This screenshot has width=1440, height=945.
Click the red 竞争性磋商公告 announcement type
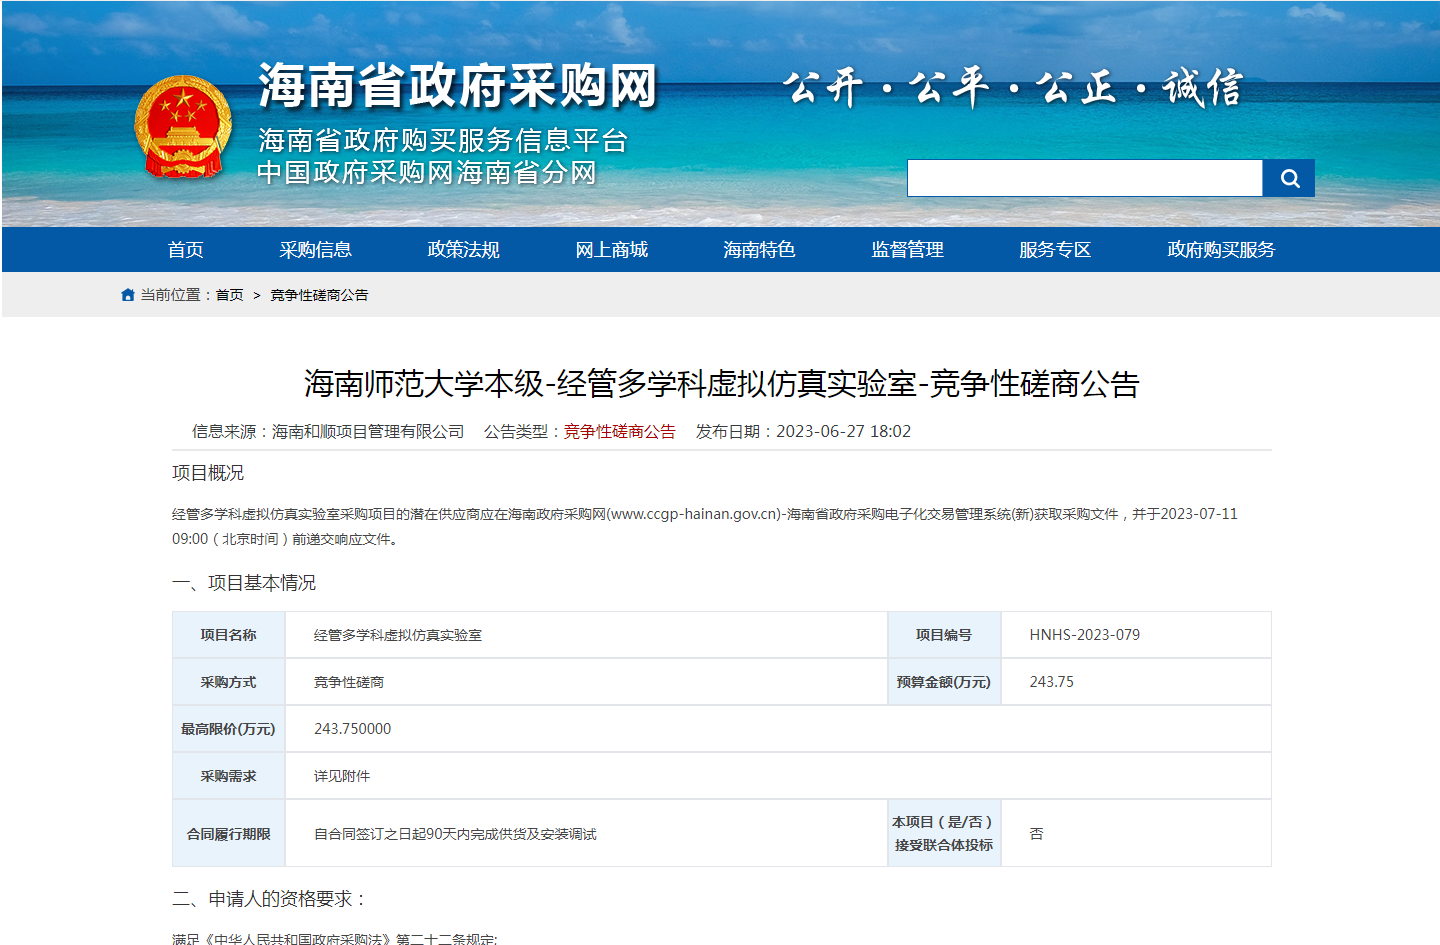620,431
